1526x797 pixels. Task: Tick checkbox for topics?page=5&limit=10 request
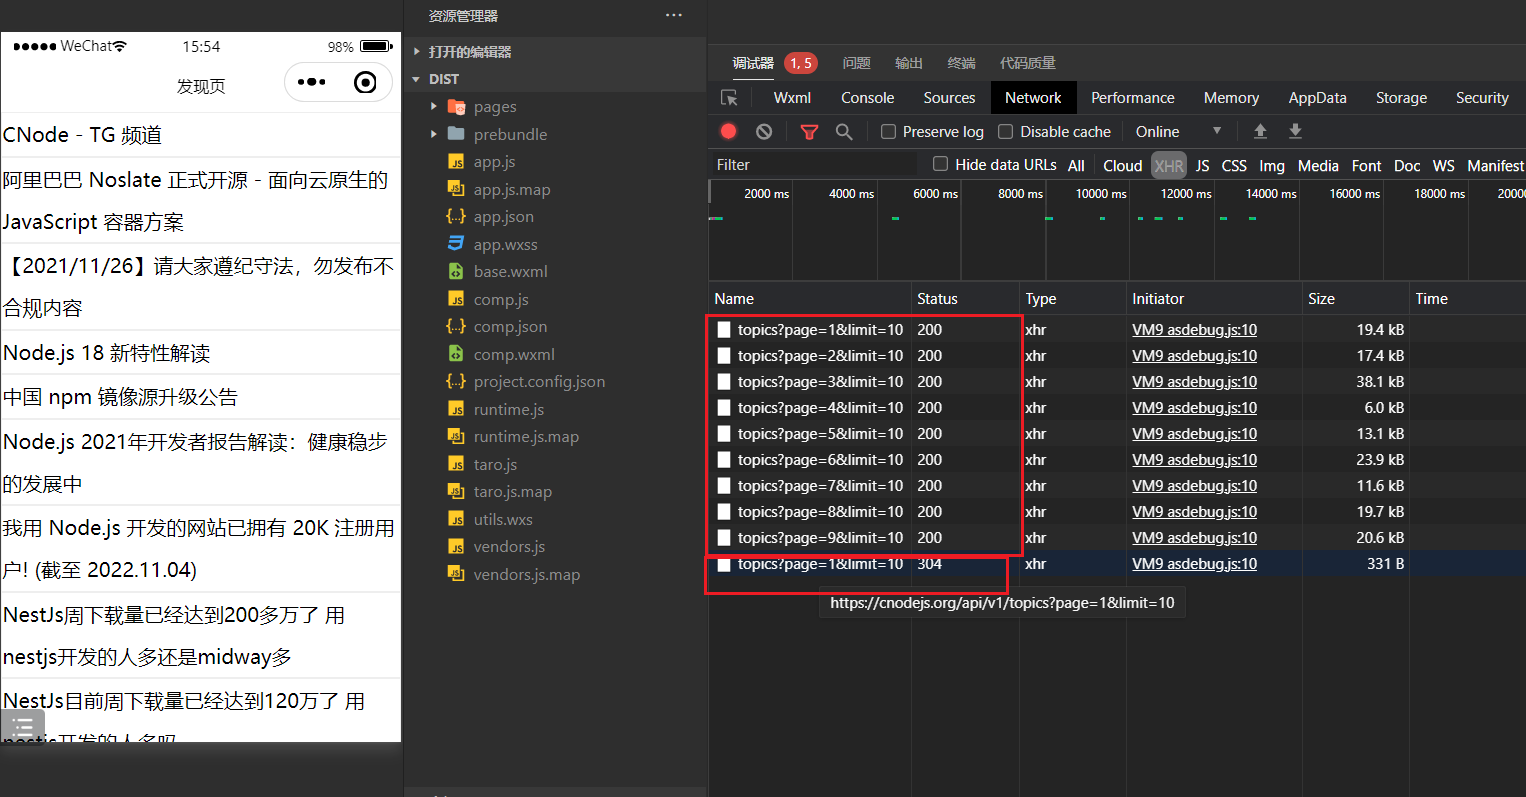pos(724,433)
